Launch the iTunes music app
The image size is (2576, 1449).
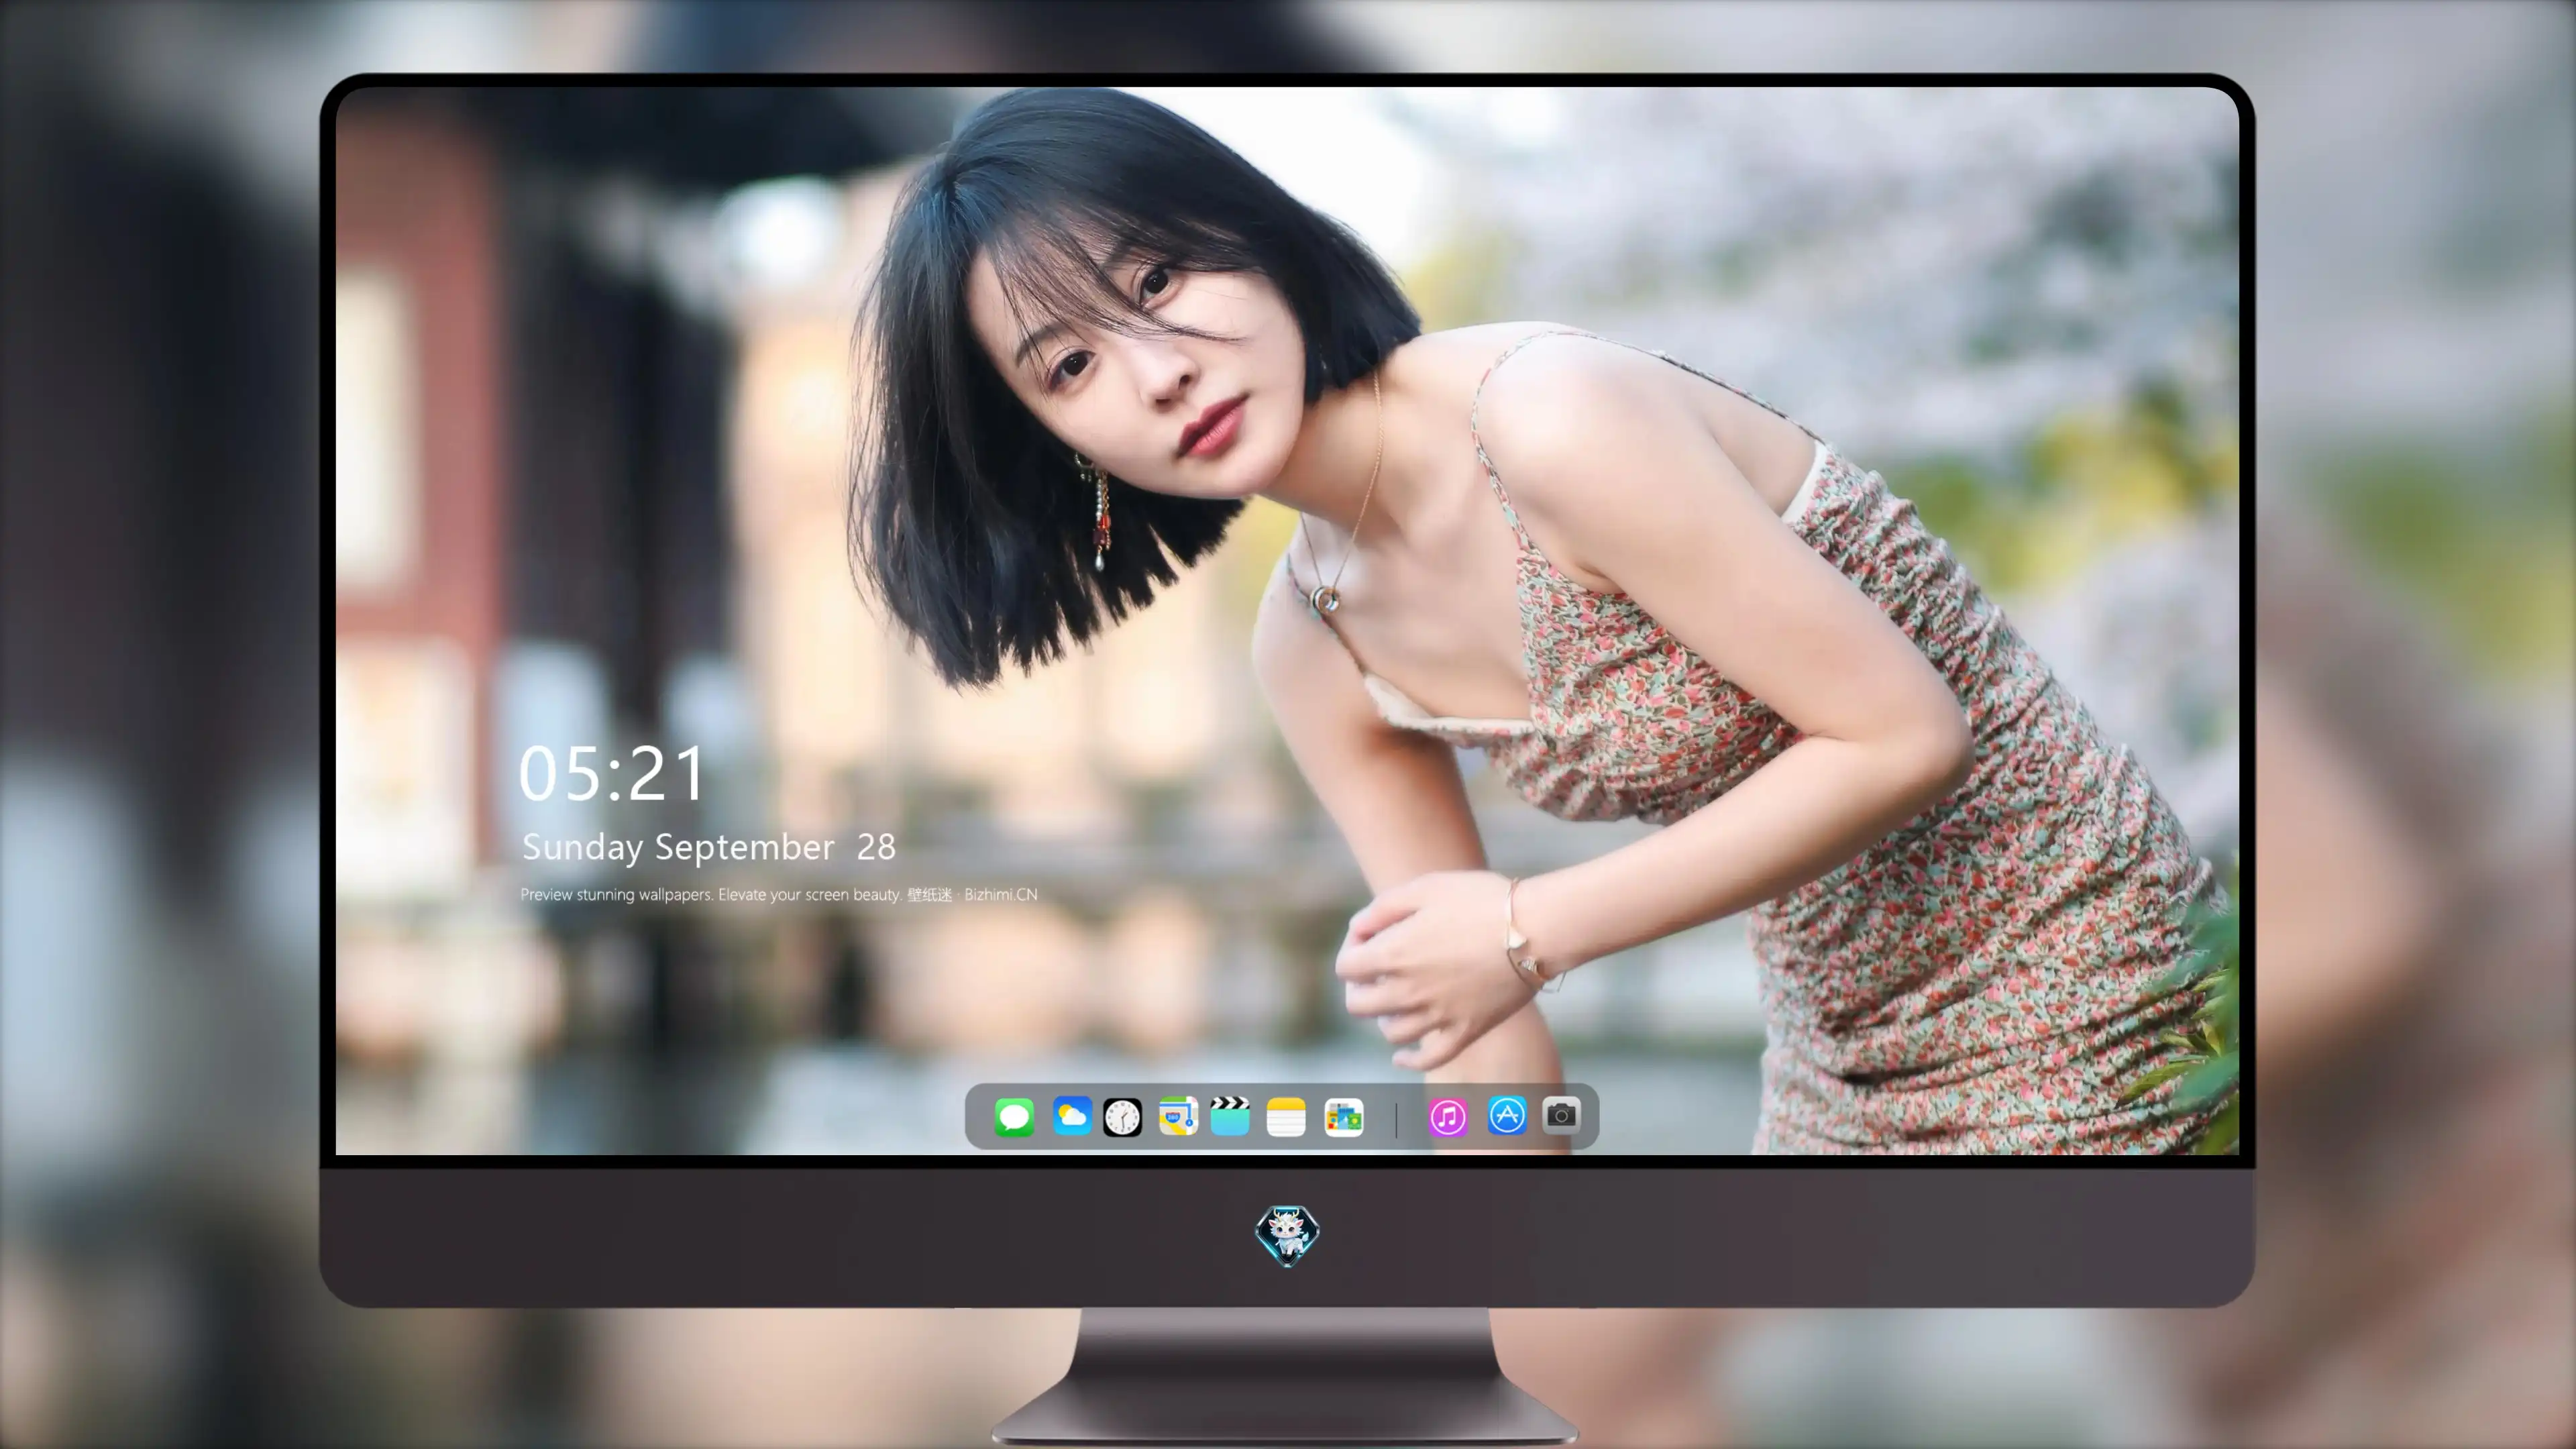click(x=1448, y=1116)
